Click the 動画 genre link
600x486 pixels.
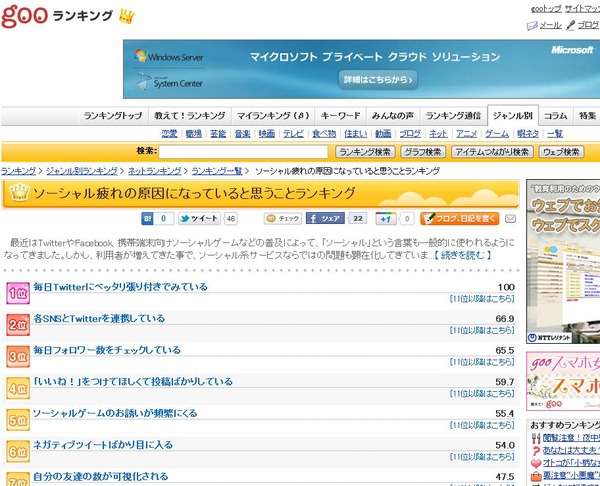pyautogui.click(x=383, y=134)
